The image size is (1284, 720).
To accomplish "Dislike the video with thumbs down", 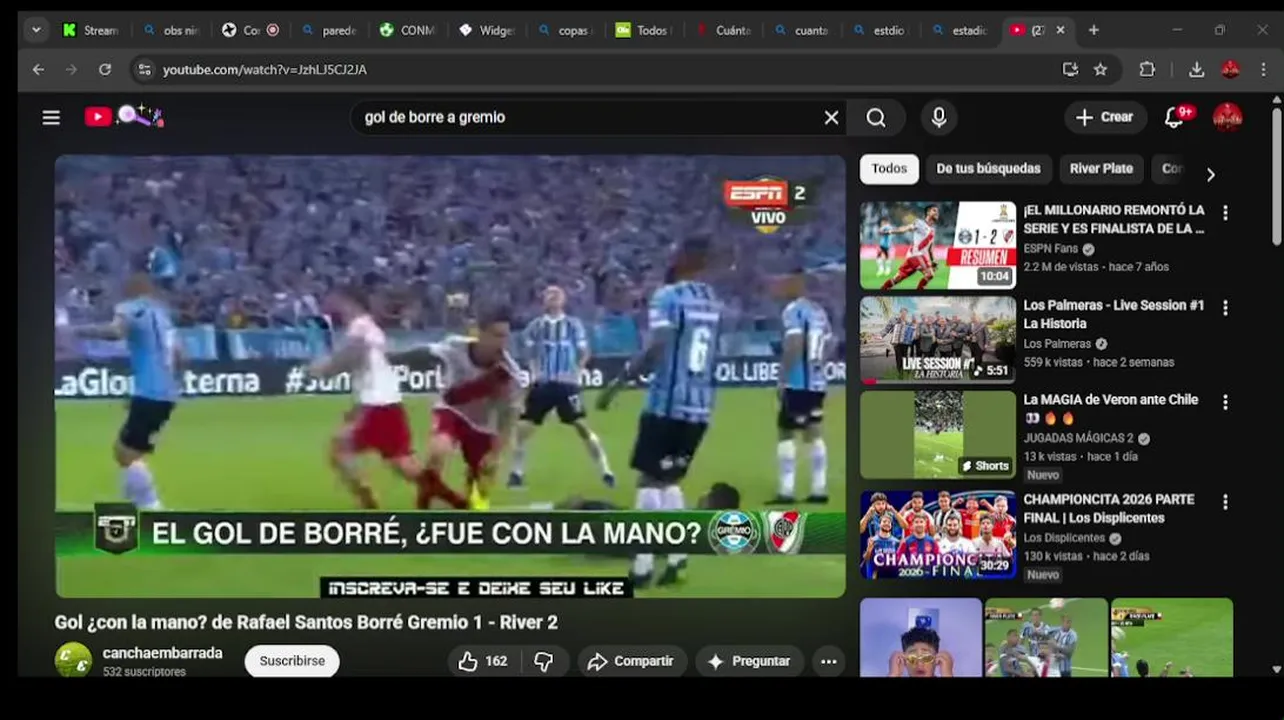I will point(544,661).
